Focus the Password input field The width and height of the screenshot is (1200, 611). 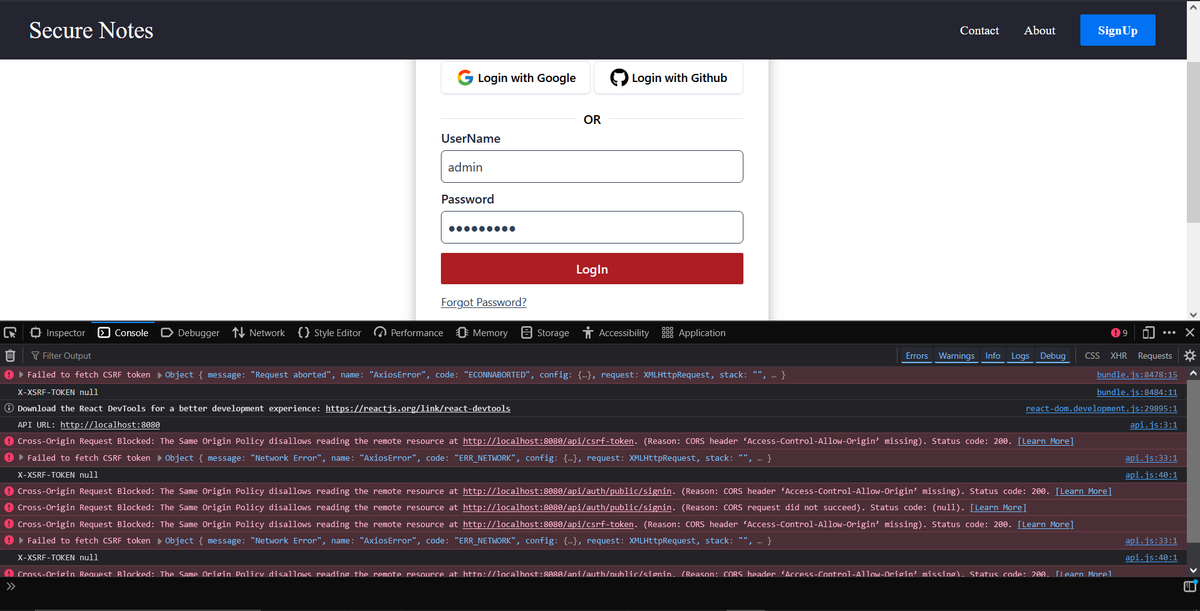592,227
